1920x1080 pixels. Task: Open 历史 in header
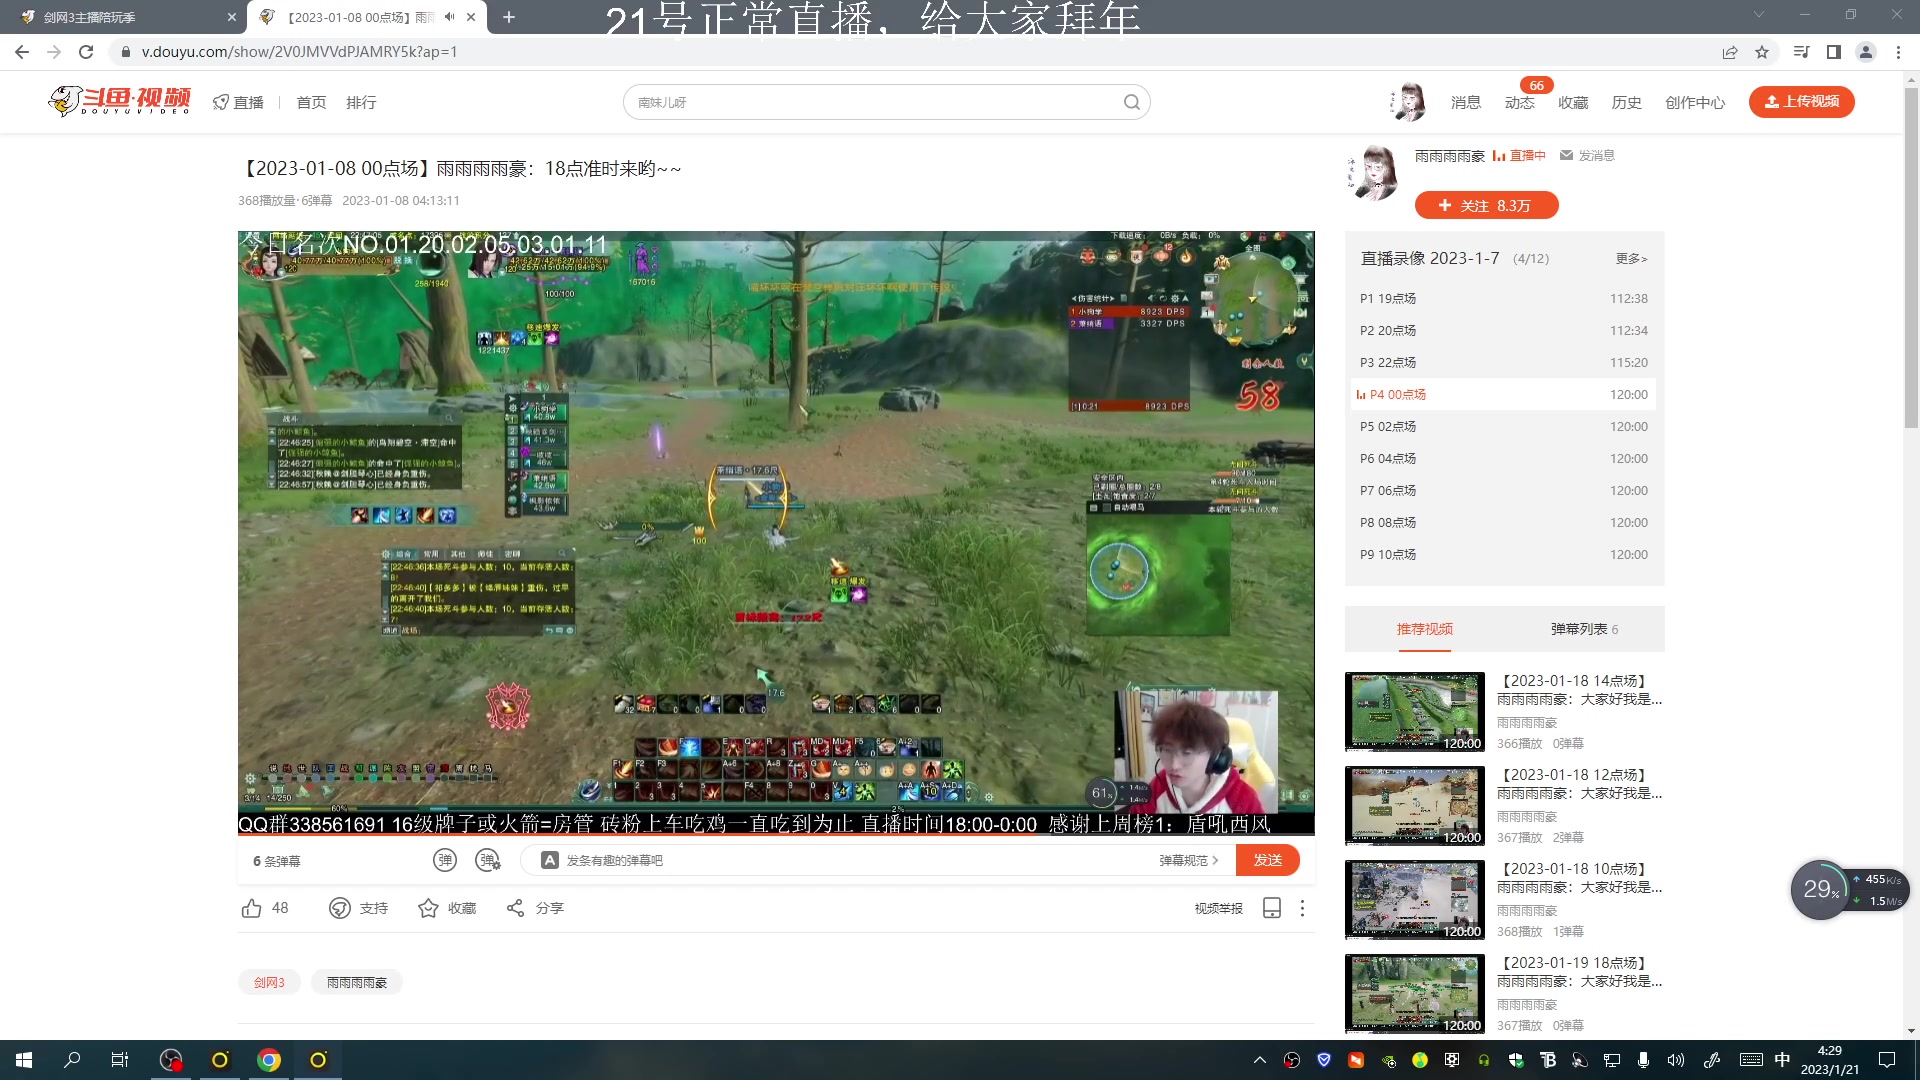[1627, 102]
